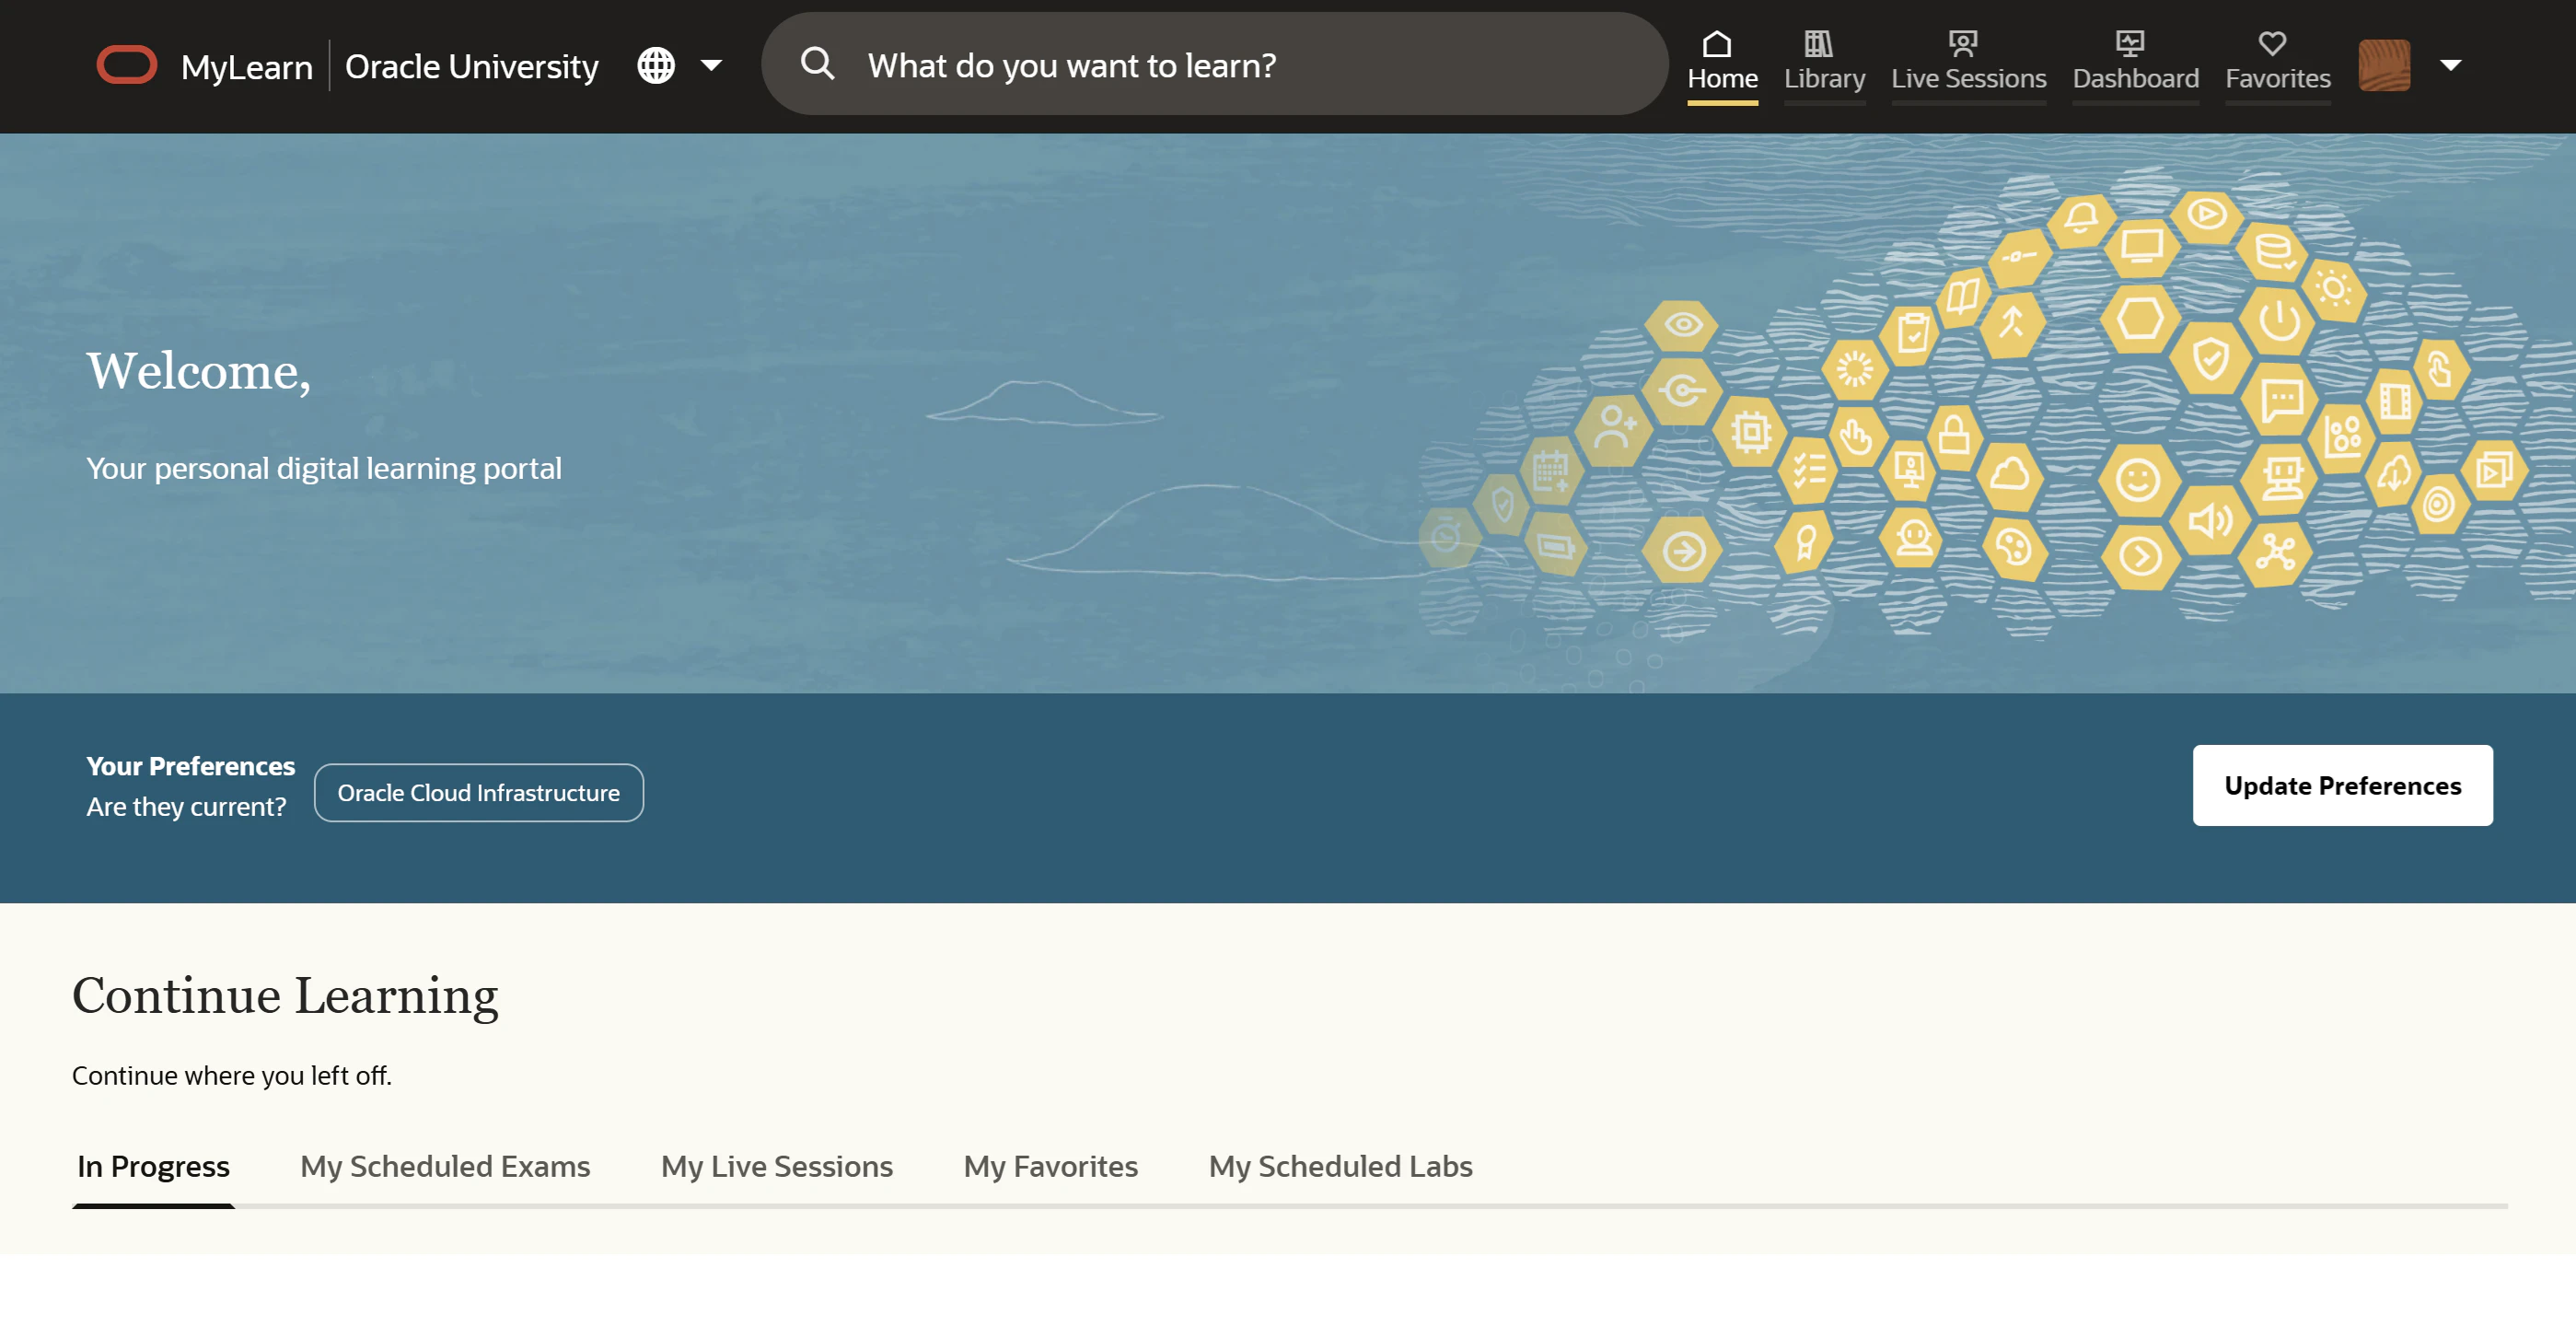The image size is (2576, 1326).
Task: Click the red Oracle logo icon
Action: [x=127, y=65]
